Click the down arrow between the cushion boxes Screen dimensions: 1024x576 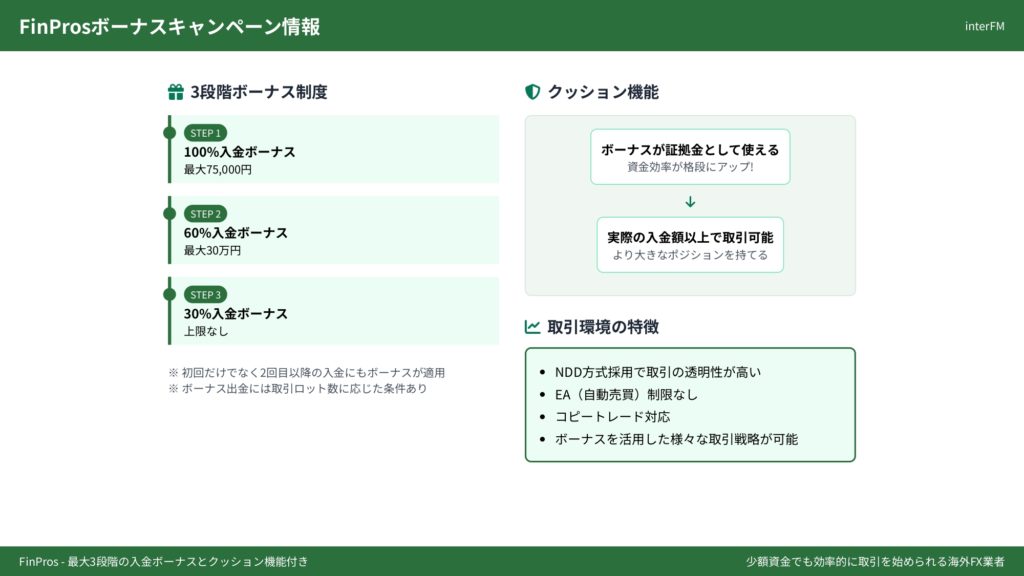[x=690, y=201]
